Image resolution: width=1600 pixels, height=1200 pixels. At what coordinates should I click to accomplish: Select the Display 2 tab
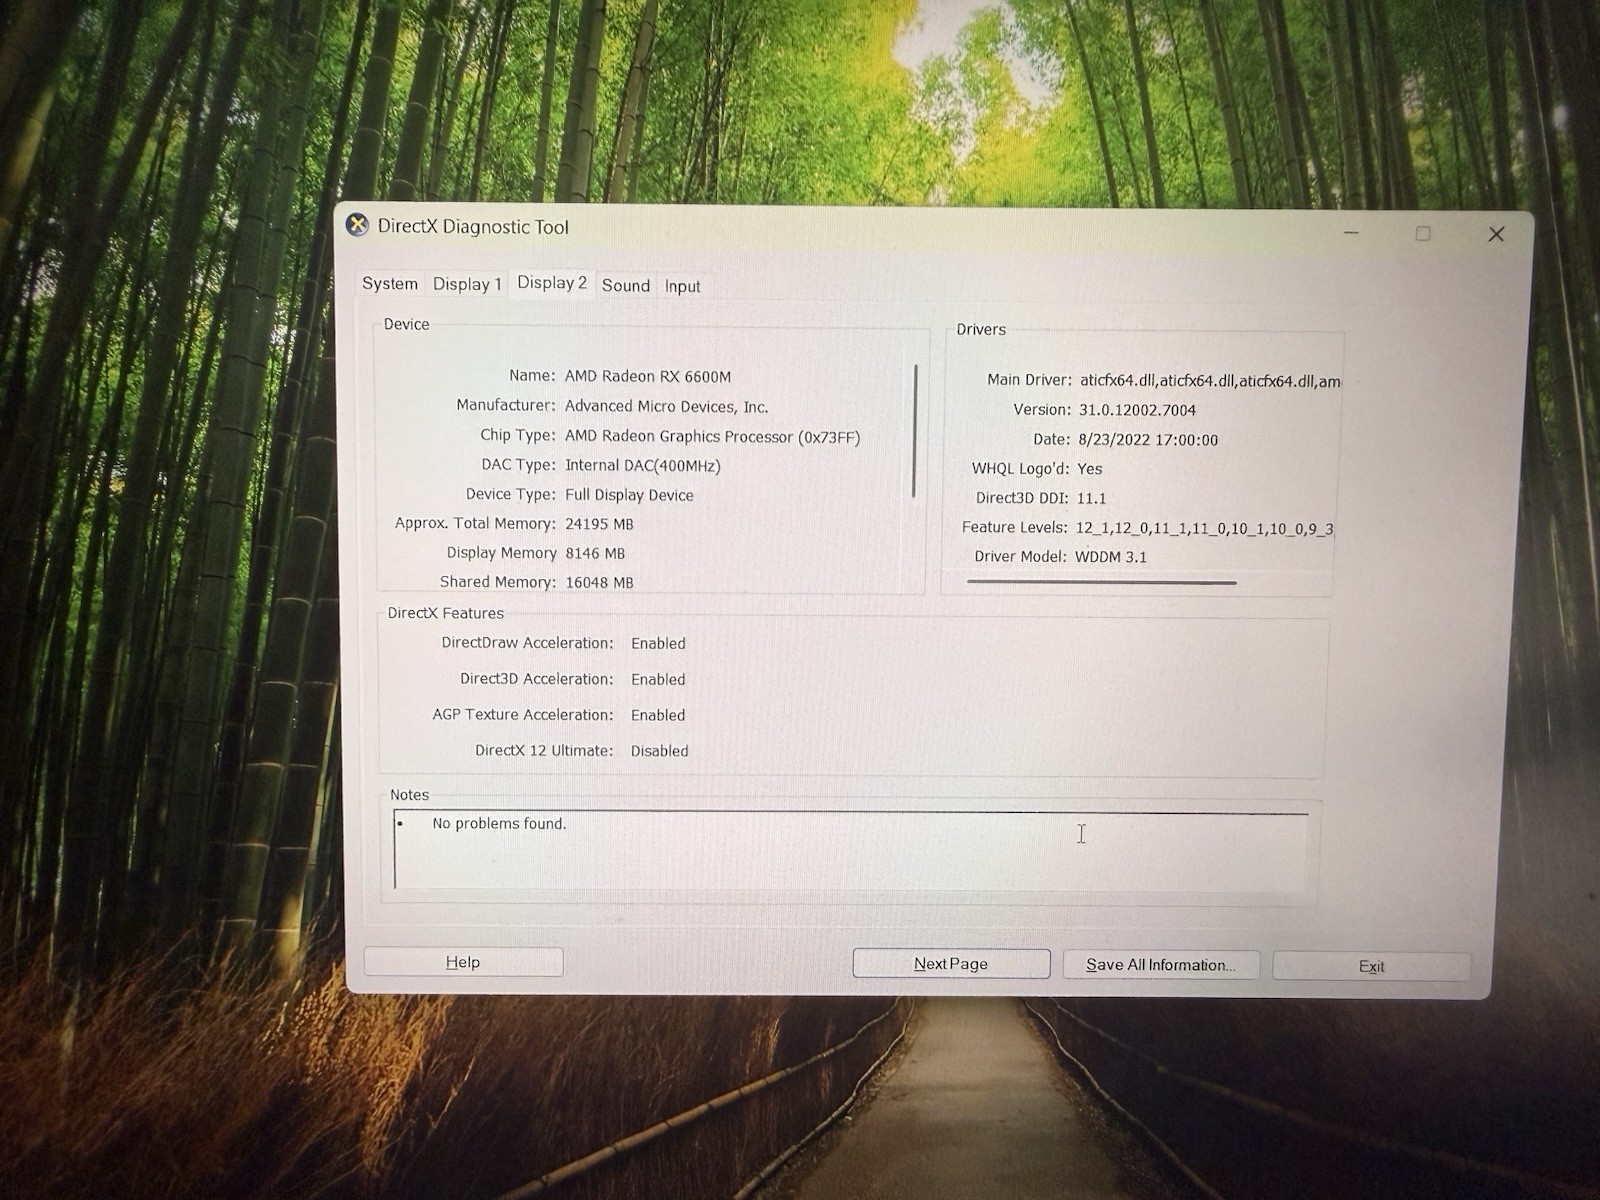click(x=552, y=283)
